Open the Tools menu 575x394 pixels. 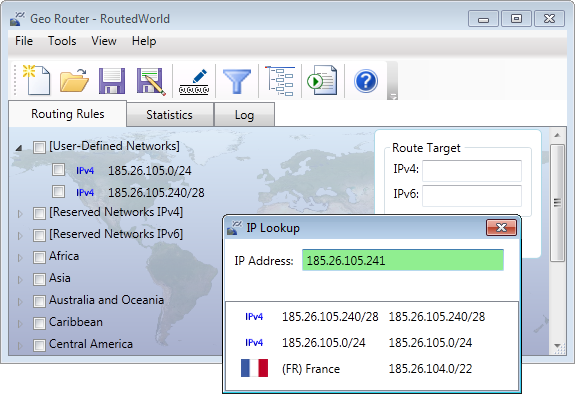pyautogui.click(x=62, y=41)
